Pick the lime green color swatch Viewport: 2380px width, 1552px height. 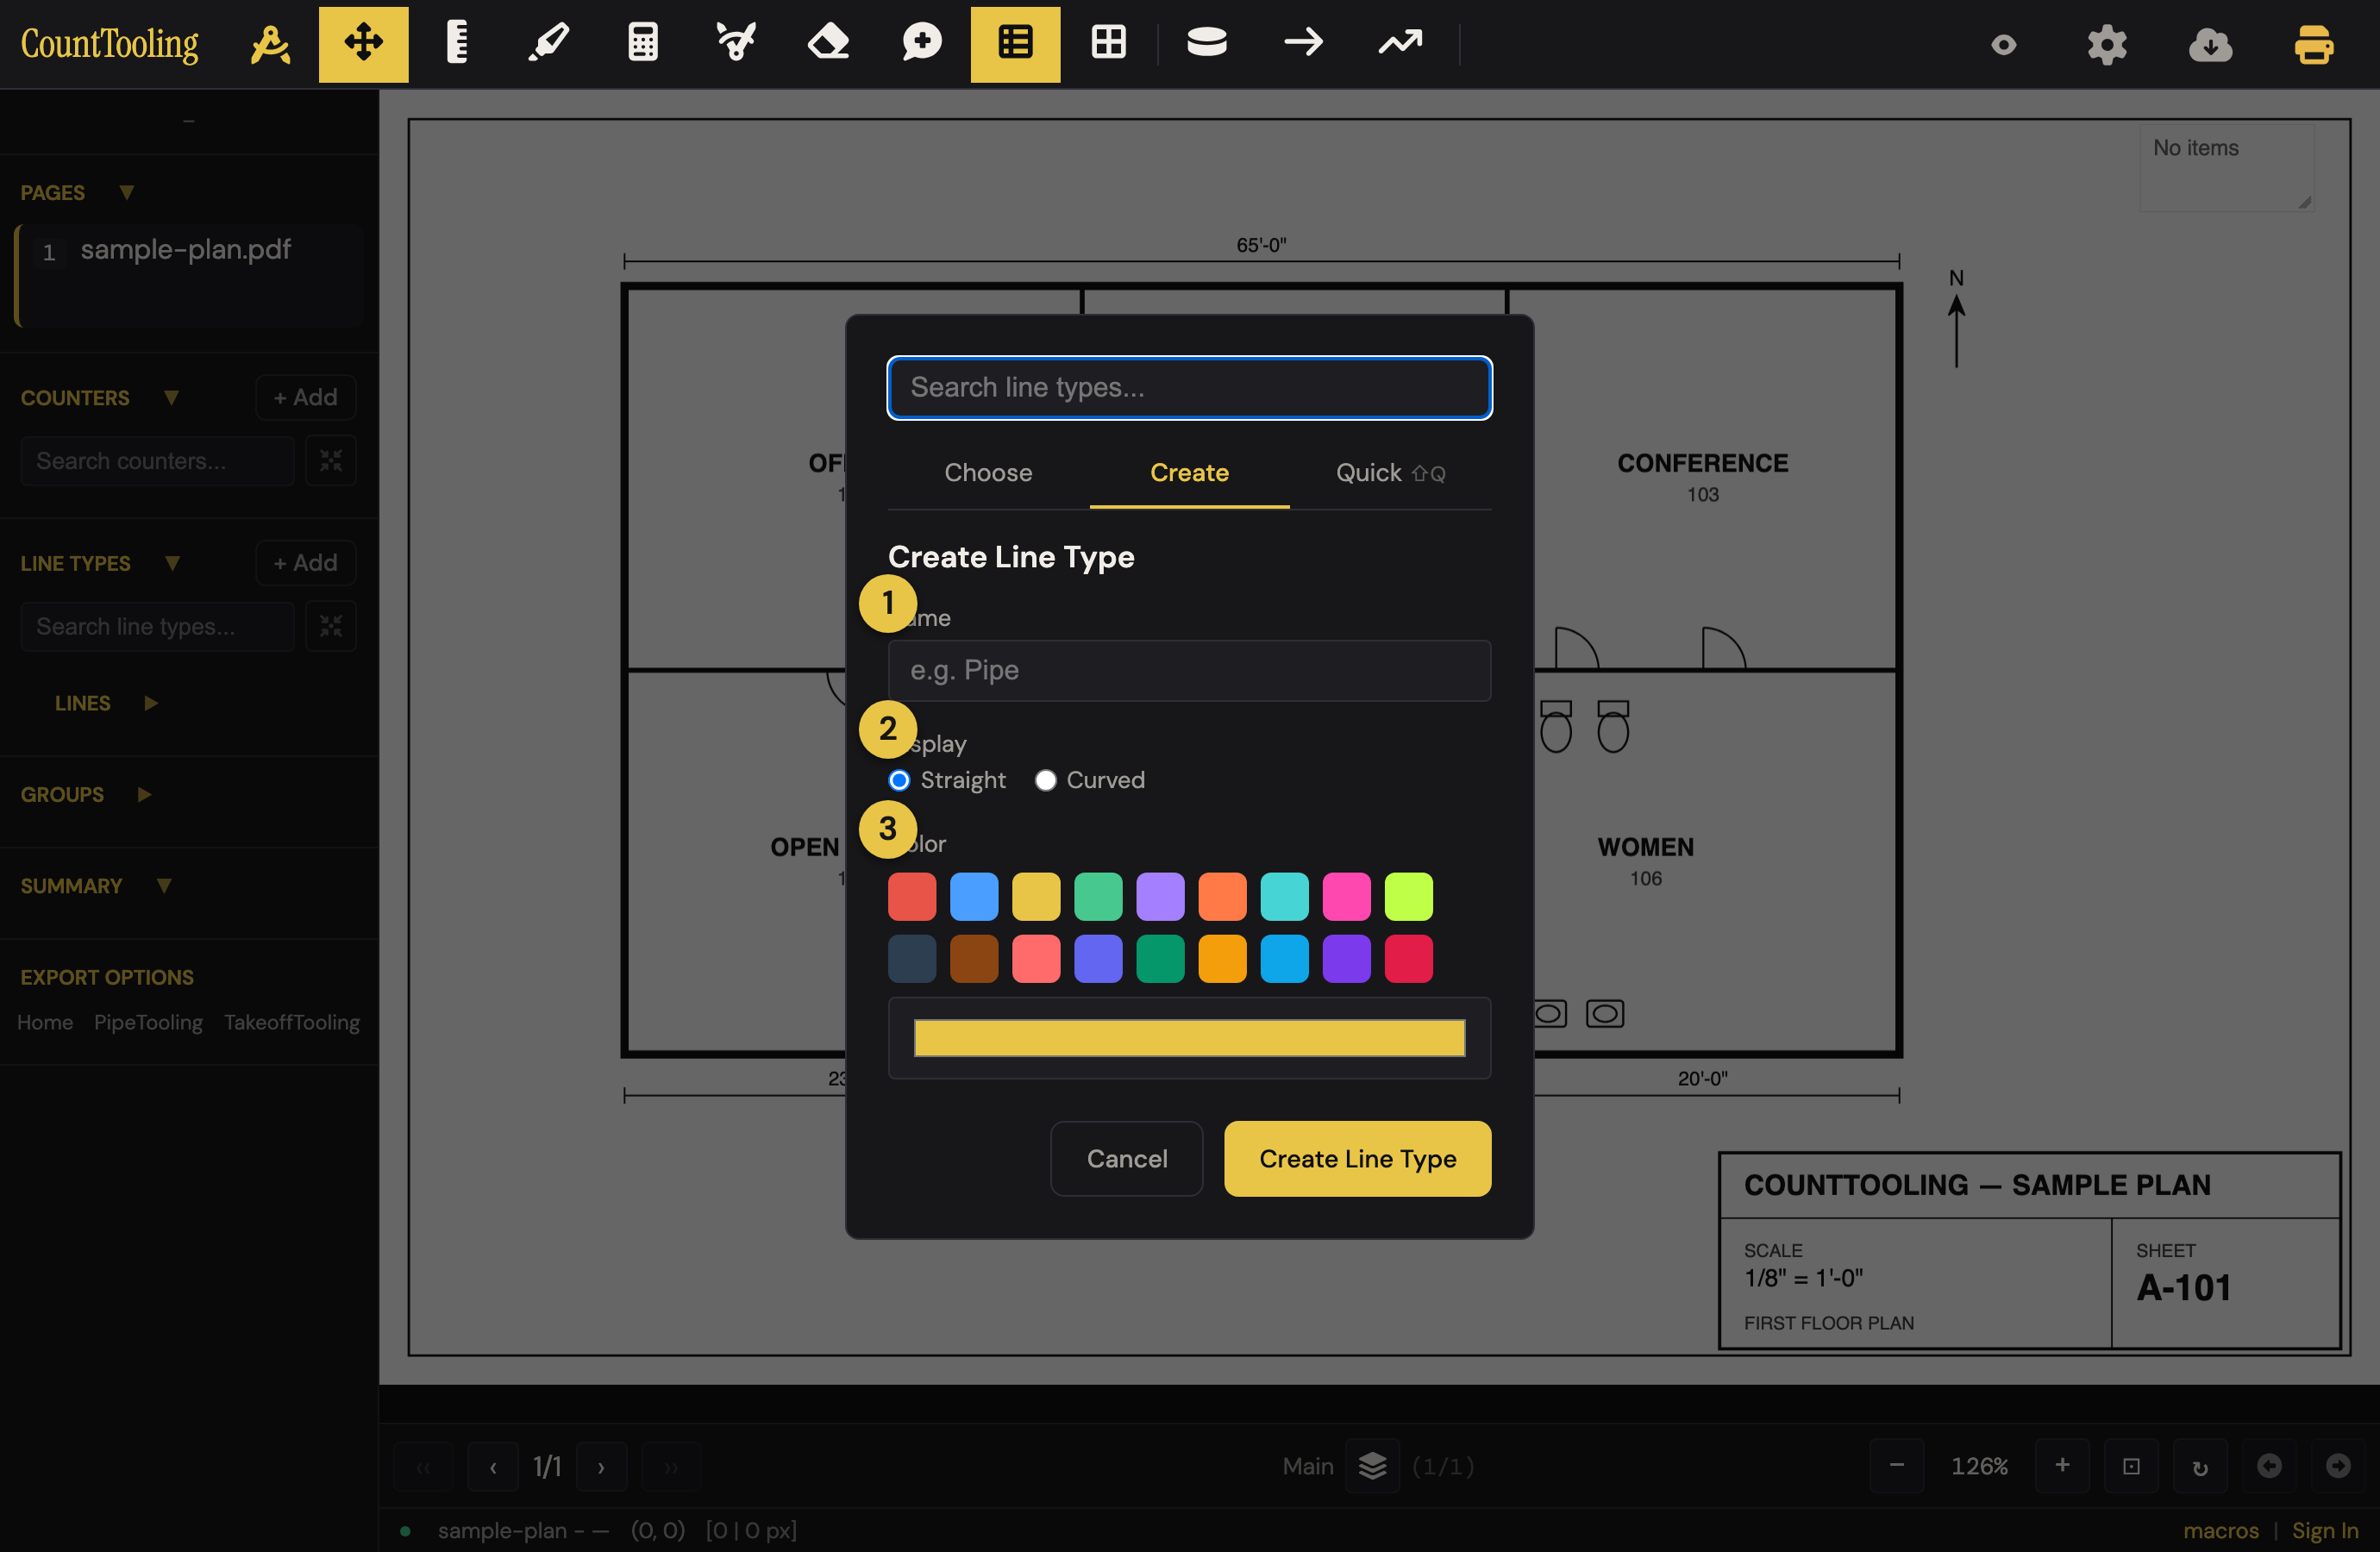click(x=1408, y=896)
